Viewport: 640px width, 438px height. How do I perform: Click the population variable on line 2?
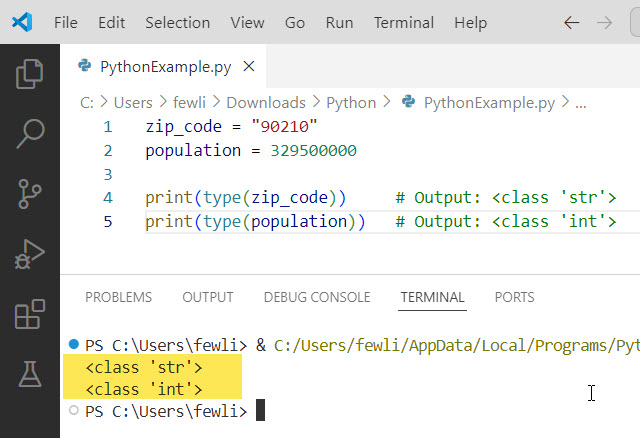[193, 151]
